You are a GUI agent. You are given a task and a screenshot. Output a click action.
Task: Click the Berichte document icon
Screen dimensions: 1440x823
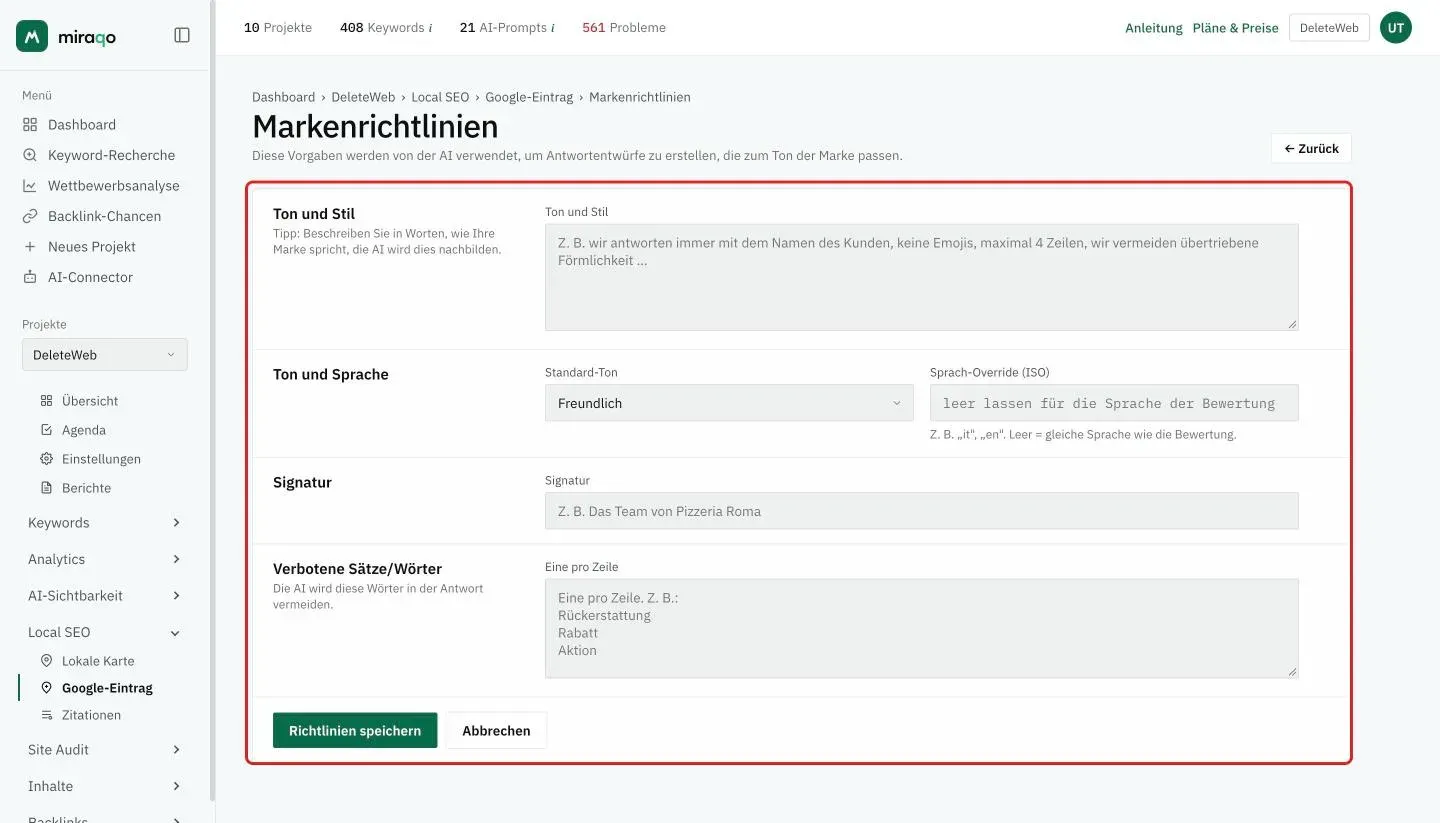click(46, 488)
